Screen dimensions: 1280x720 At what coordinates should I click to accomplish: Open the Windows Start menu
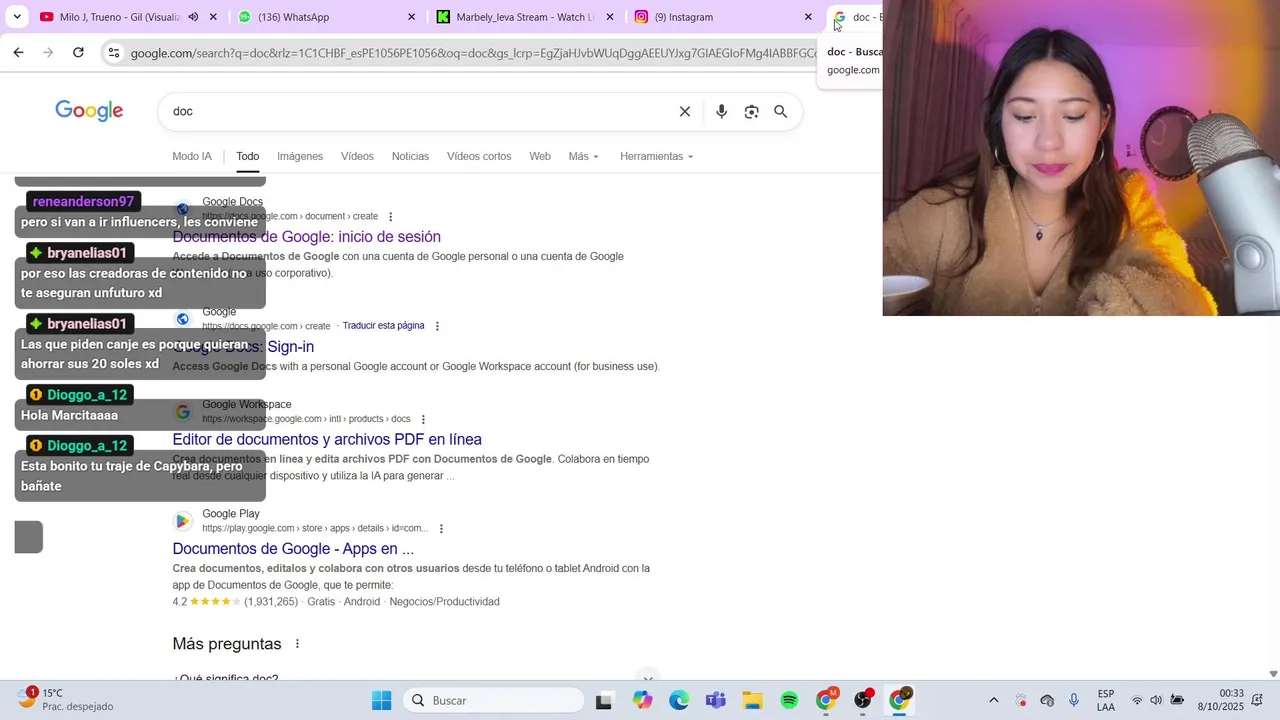pos(382,700)
